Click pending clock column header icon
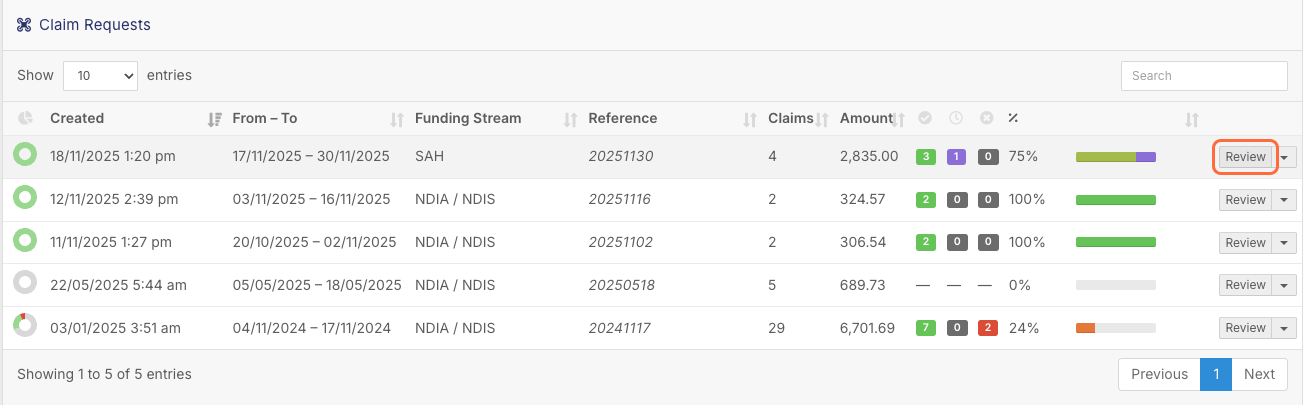Screen dimensions: 1303x405 click(x=956, y=118)
